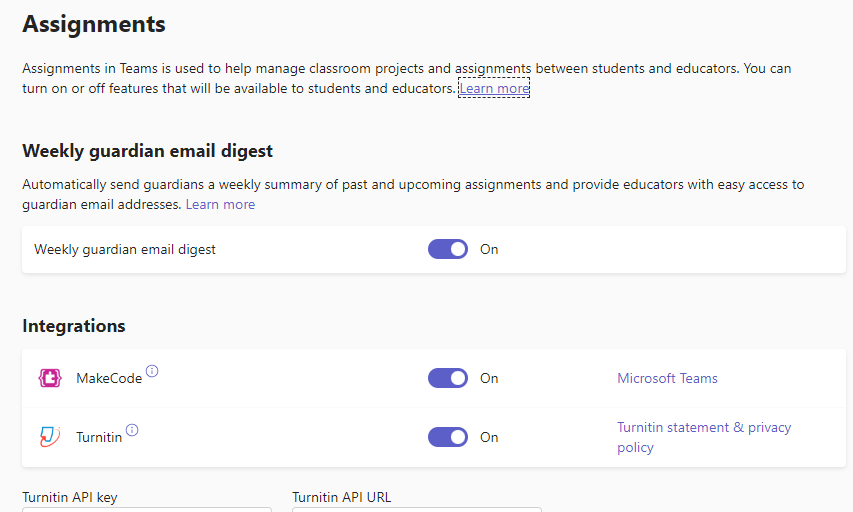Open the Learn more link under Assignments description
The width and height of the screenshot is (853, 512).
click(x=494, y=88)
